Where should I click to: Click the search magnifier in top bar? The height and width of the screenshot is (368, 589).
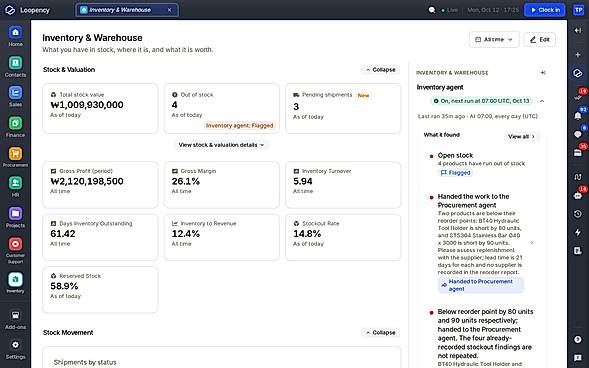pyautogui.click(x=432, y=10)
